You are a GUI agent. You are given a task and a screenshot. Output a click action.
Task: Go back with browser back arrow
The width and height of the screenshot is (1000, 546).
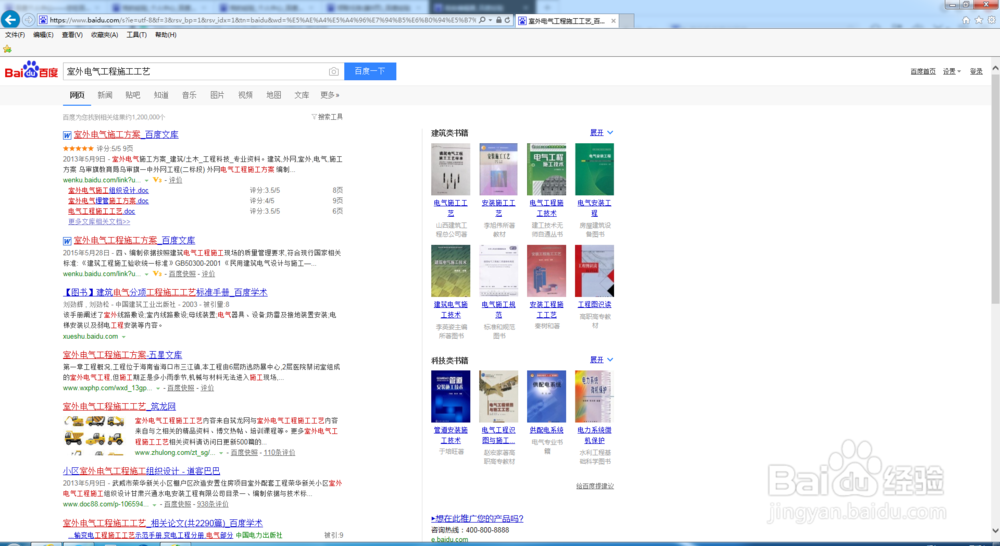coord(11,20)
